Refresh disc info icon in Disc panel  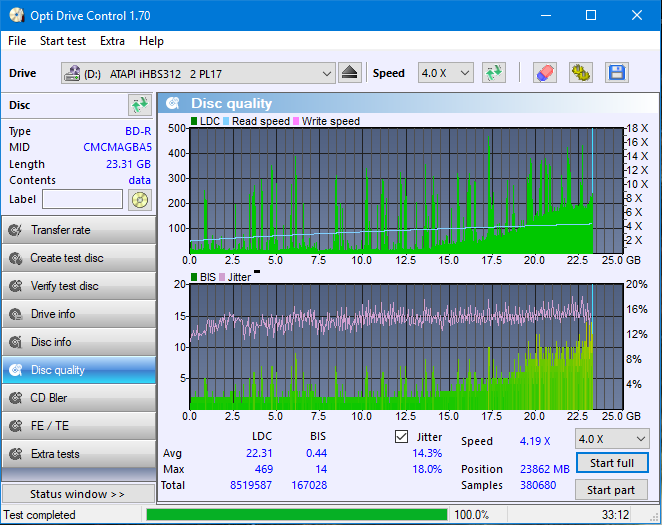(x=140, y=105)
